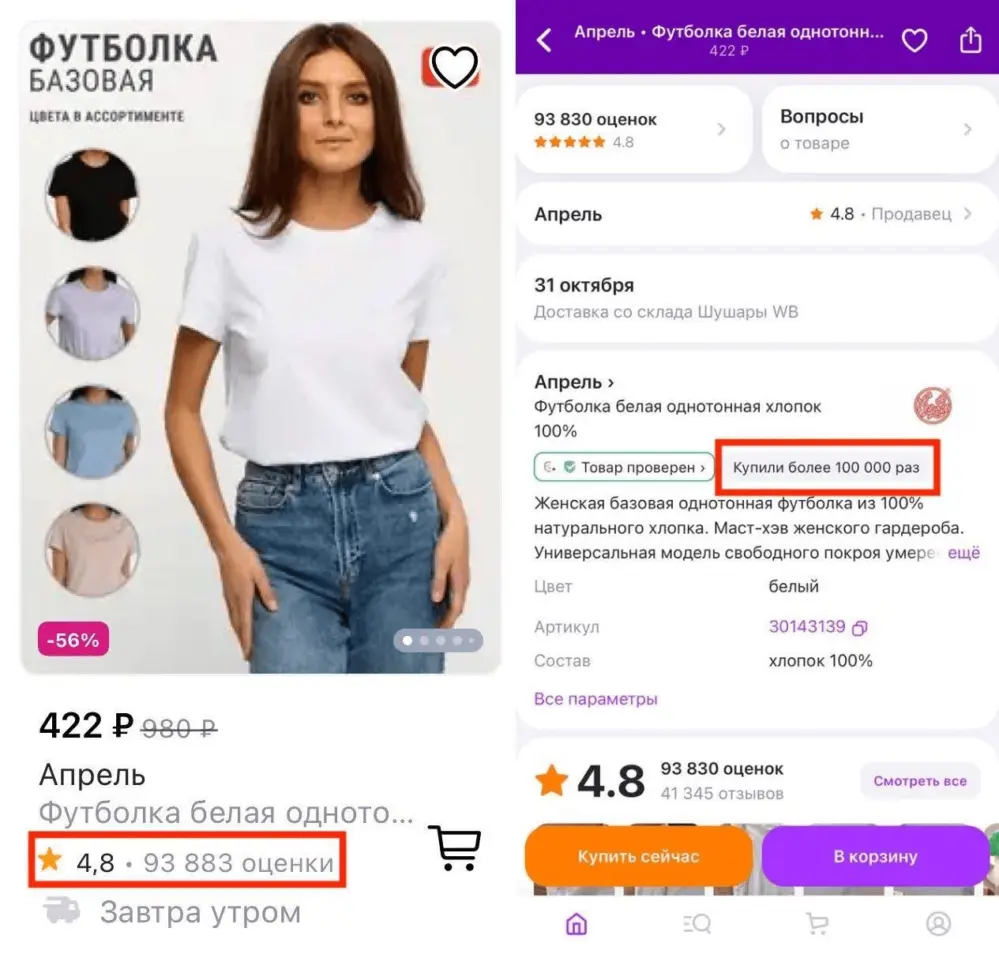Click the shopping cart icon below price

pos(454,848)
